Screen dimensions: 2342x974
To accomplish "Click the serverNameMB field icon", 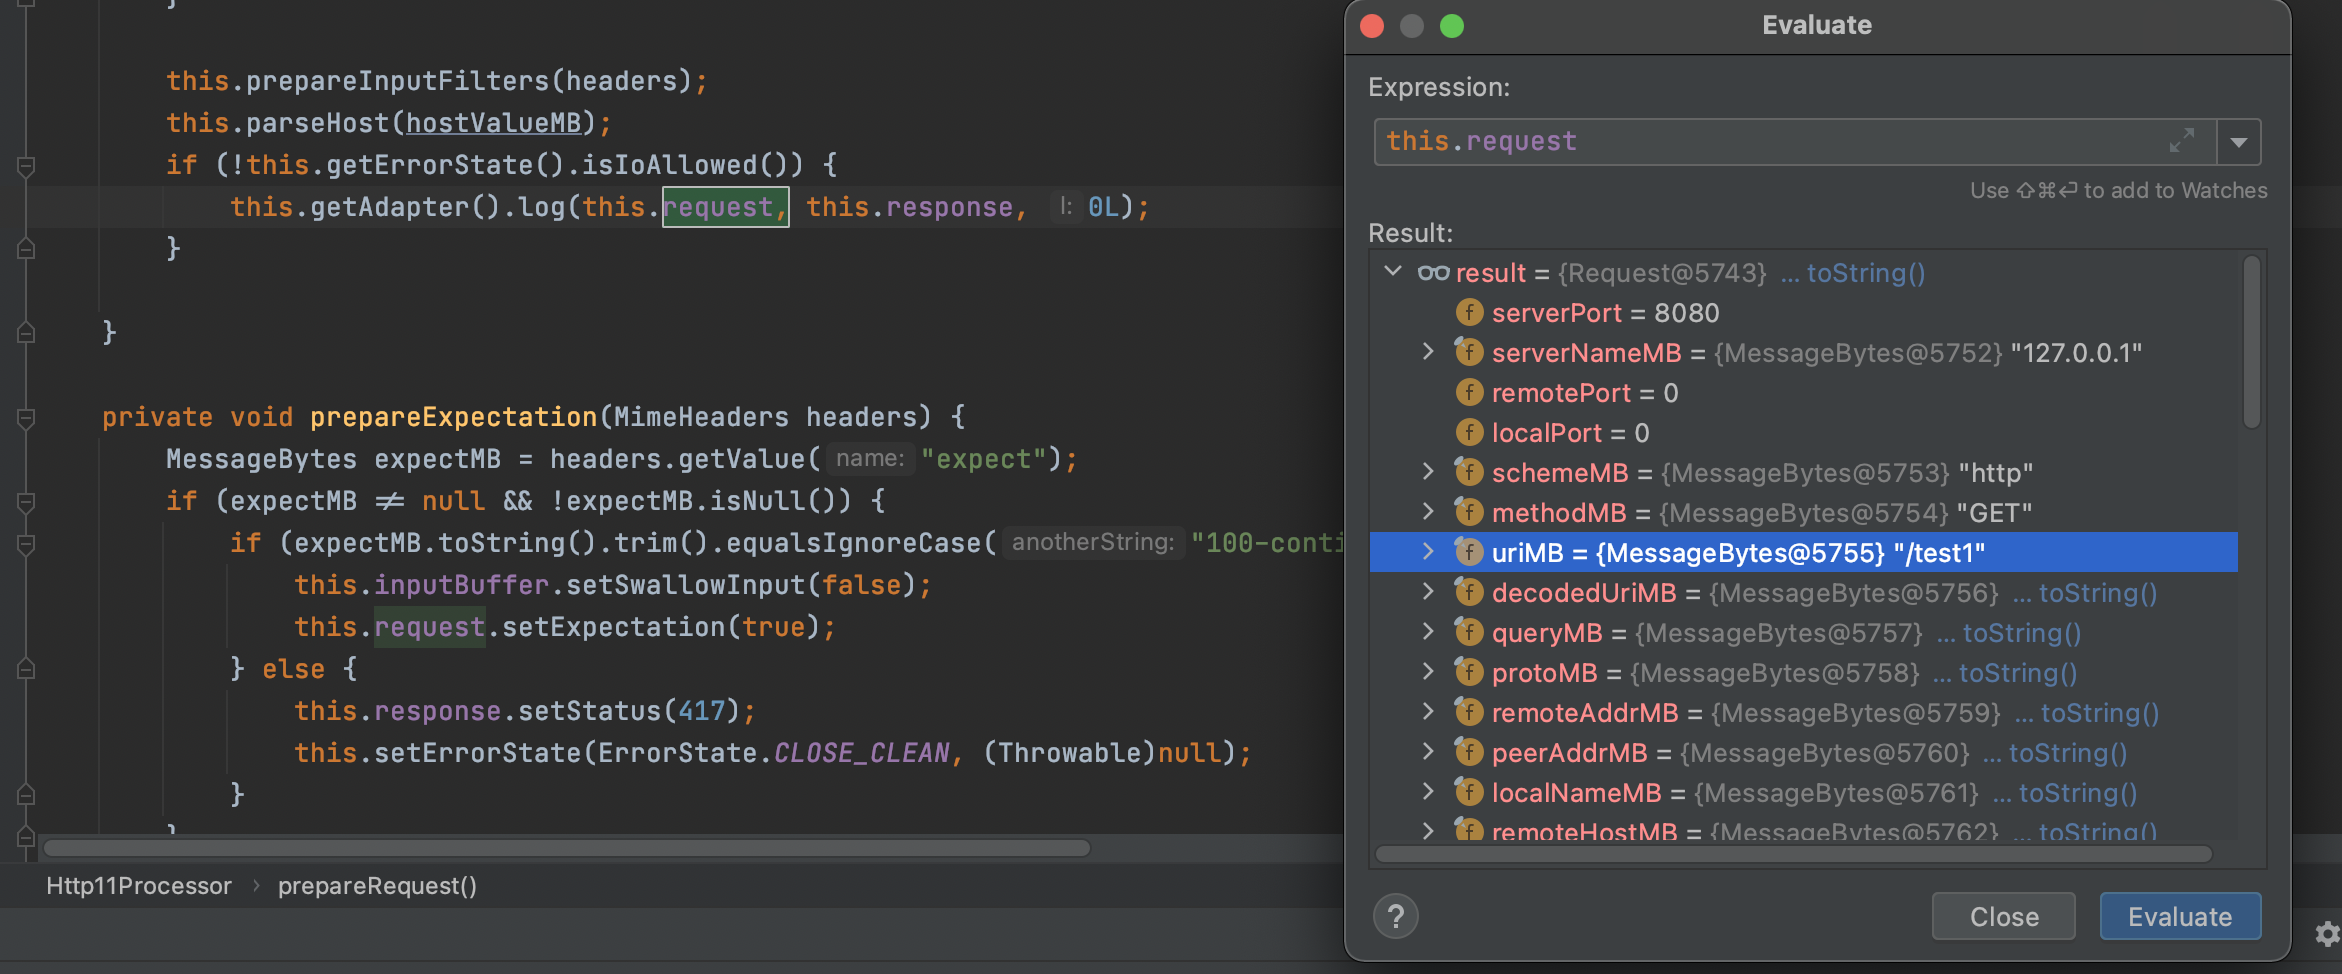I will click(x=1468, y=352).
